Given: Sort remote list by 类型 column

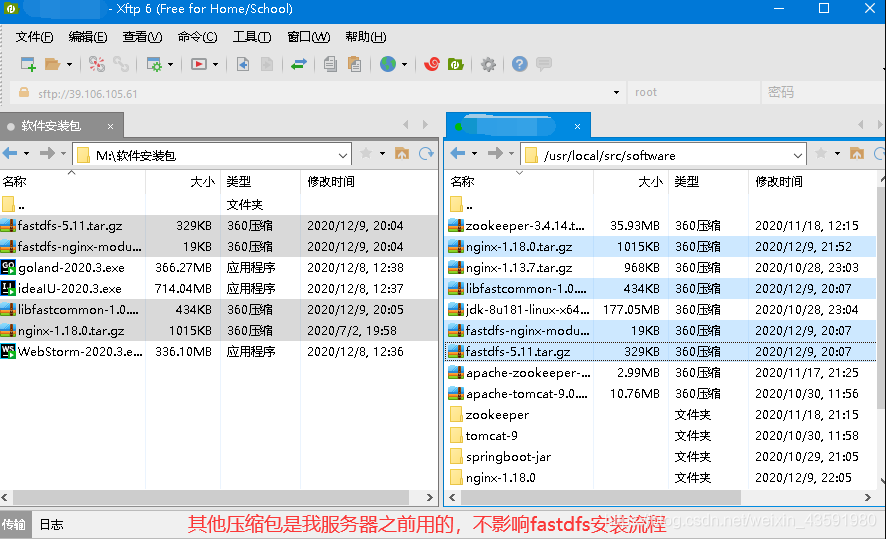Looking at the screenshot, I should tap(708, 181).
